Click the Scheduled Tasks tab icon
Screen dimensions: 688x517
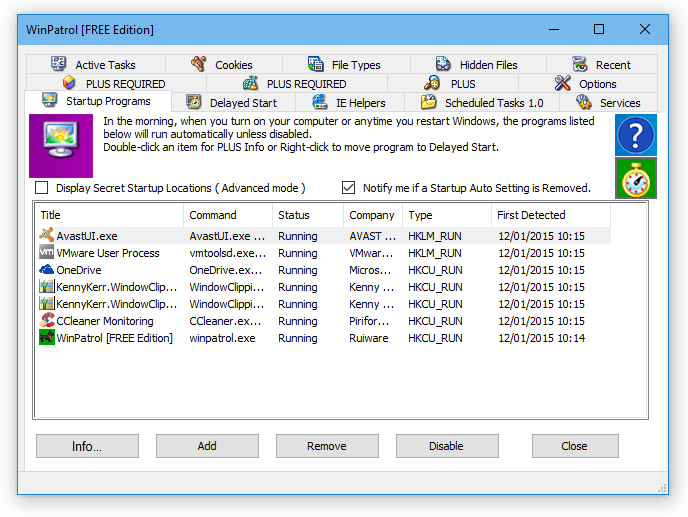pyautogui.click(x=429, y=102)
